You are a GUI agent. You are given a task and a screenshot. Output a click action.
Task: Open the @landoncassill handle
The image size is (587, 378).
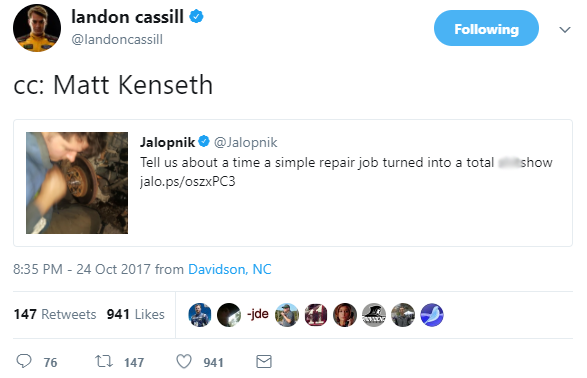[x=117, y=39]
